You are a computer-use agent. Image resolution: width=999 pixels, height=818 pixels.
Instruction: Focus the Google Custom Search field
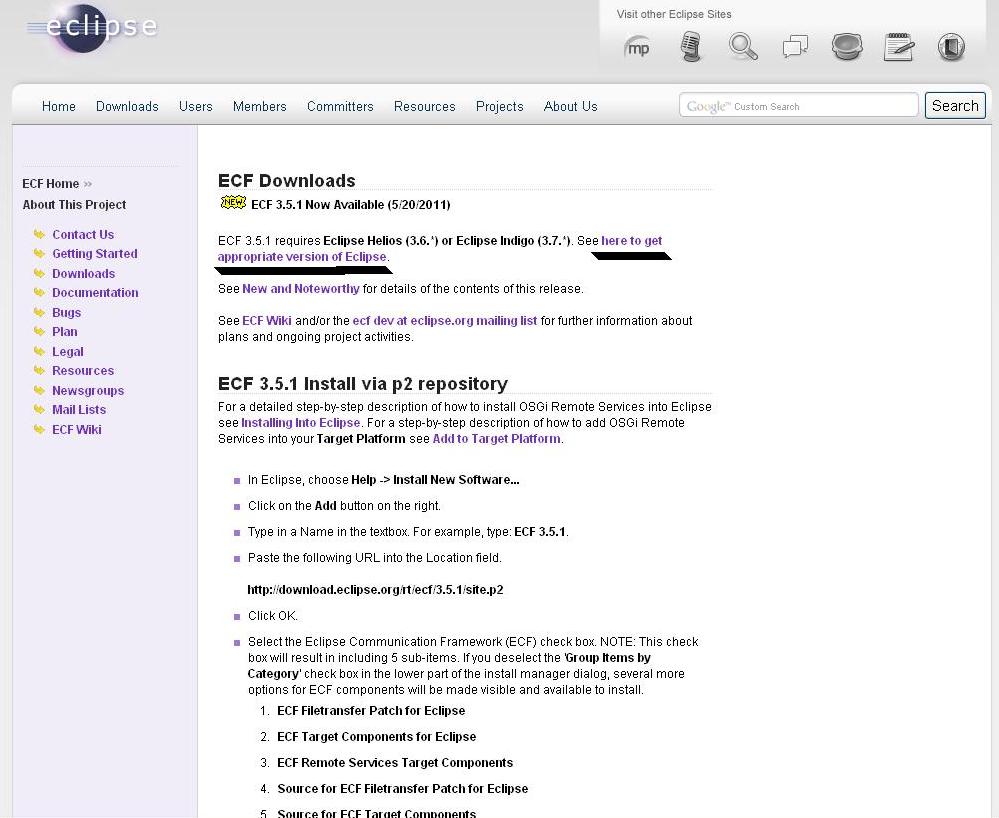(799, 105)
